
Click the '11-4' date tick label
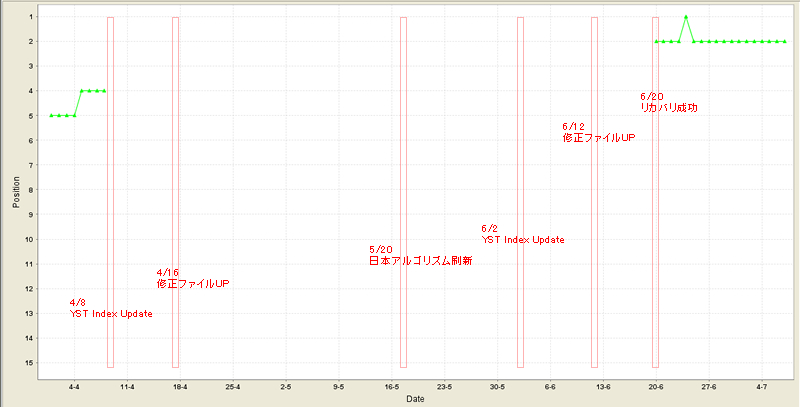tap(127, 387)
